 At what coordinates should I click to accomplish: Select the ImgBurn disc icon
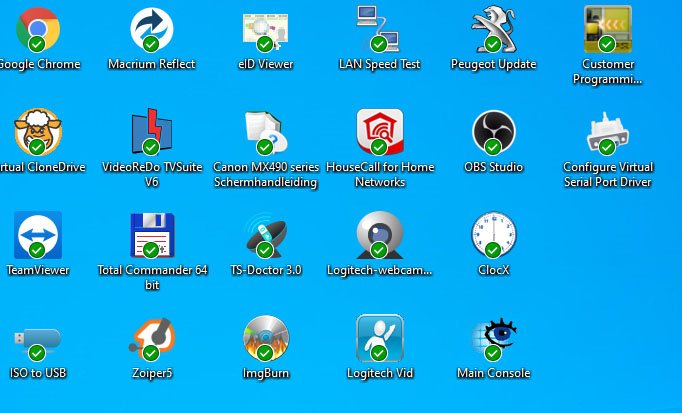(266, 338)
